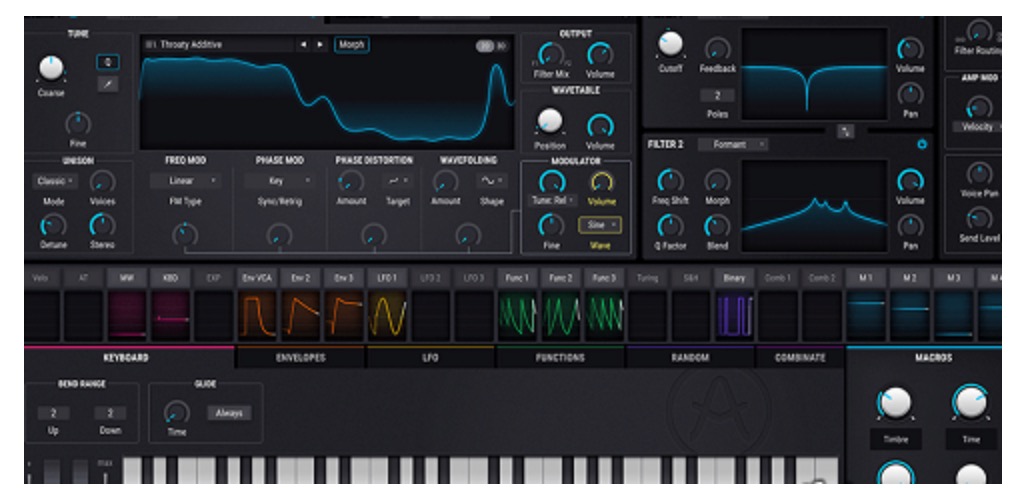Image resolution: width=1014 pixels, height=488 pixels.
Task: Click the purple Binary pattern thumbnail
Action: pos(734,315)
